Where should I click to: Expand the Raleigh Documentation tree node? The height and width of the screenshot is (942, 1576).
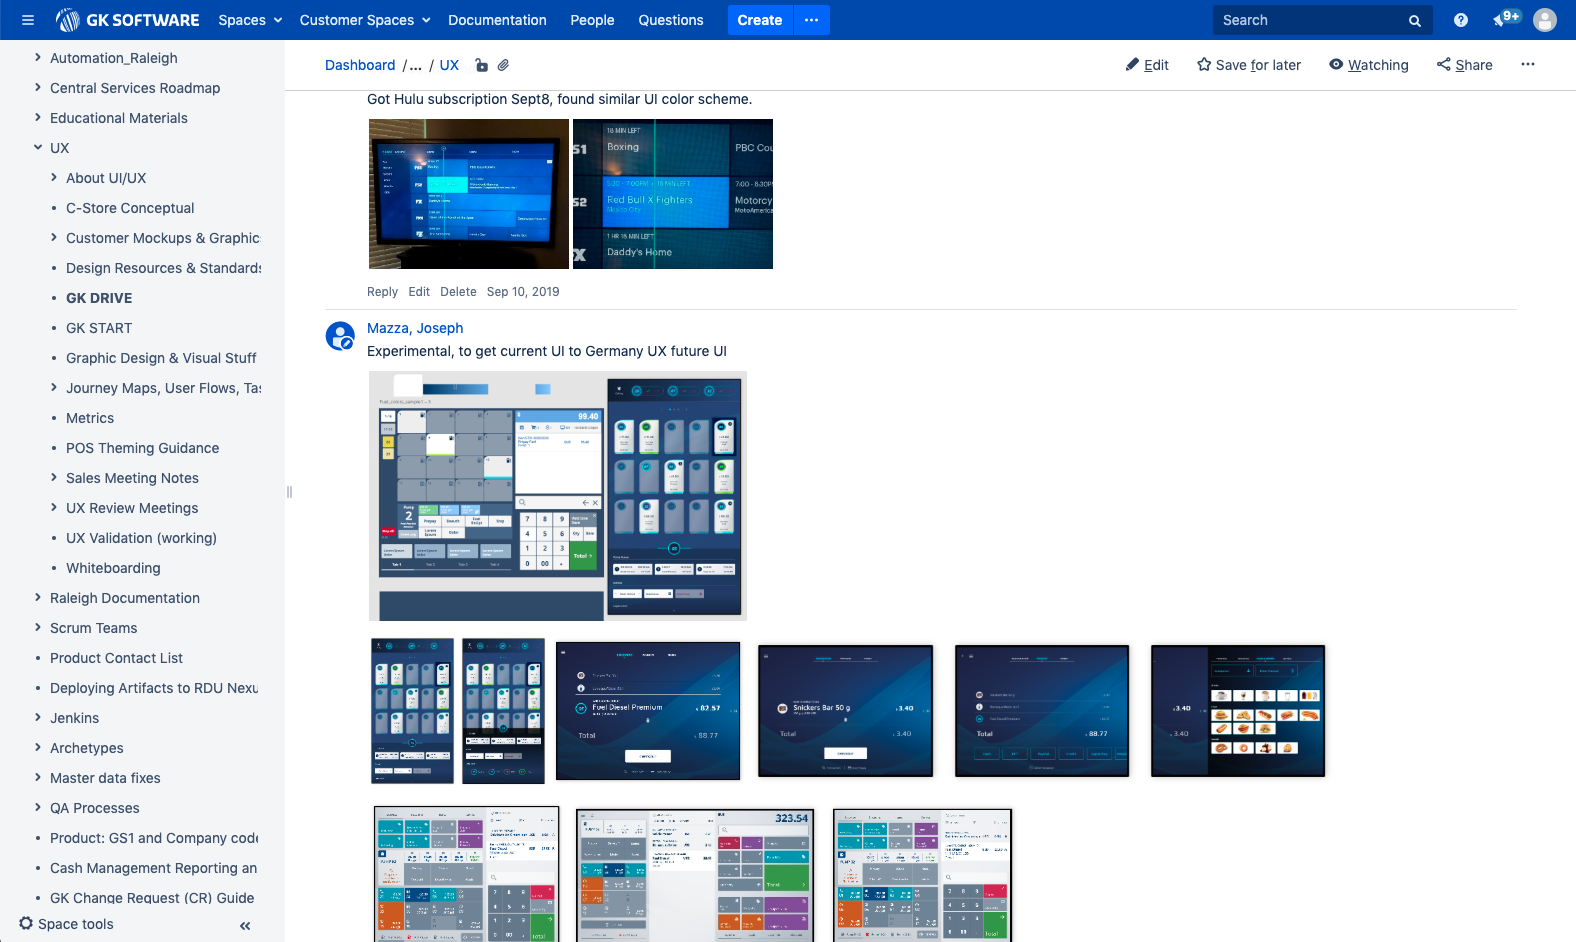point(38,598)
